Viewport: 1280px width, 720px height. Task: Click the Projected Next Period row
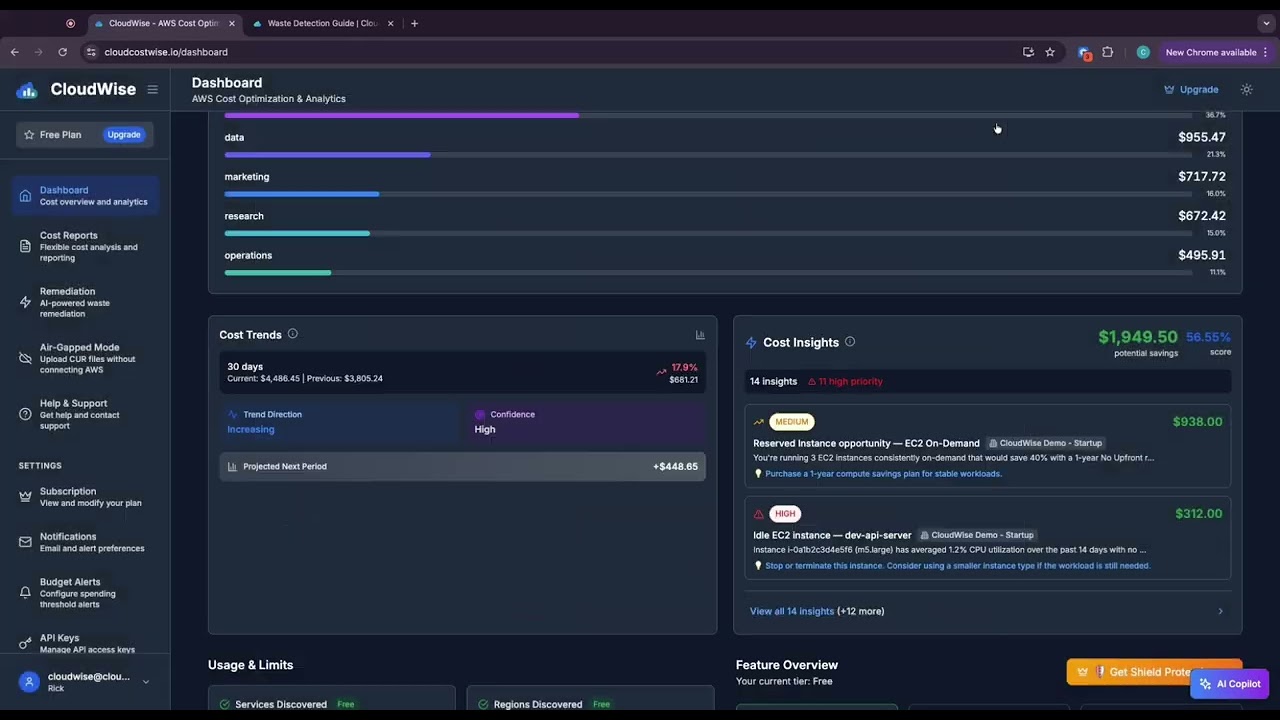pyautogui.click(x=463, y=466)
